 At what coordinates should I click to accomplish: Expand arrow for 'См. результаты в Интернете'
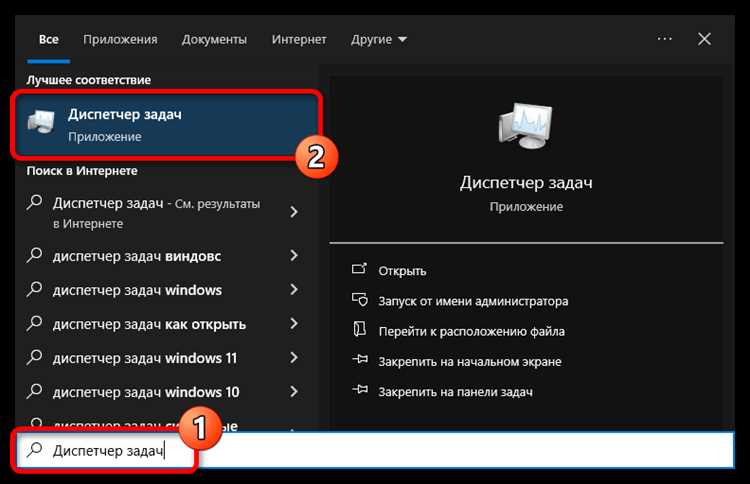pos(294,212)
